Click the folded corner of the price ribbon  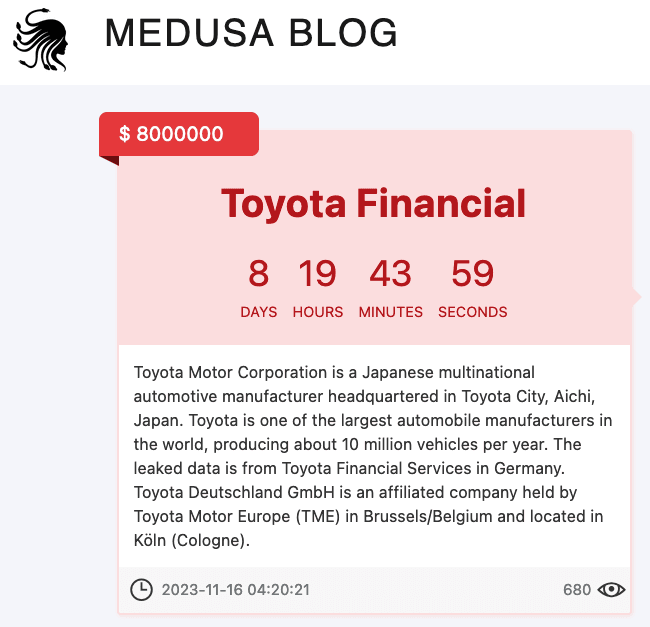[109, 160]
